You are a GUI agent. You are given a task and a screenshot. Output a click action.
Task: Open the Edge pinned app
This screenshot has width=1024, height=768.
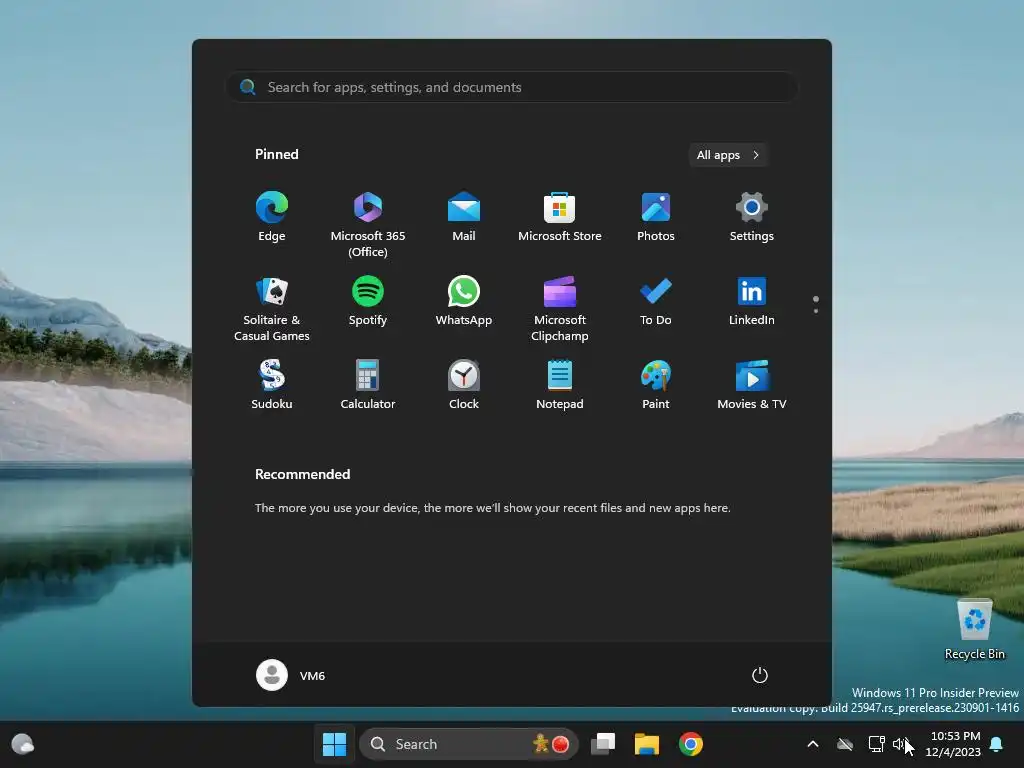click(x=272, y=217)
